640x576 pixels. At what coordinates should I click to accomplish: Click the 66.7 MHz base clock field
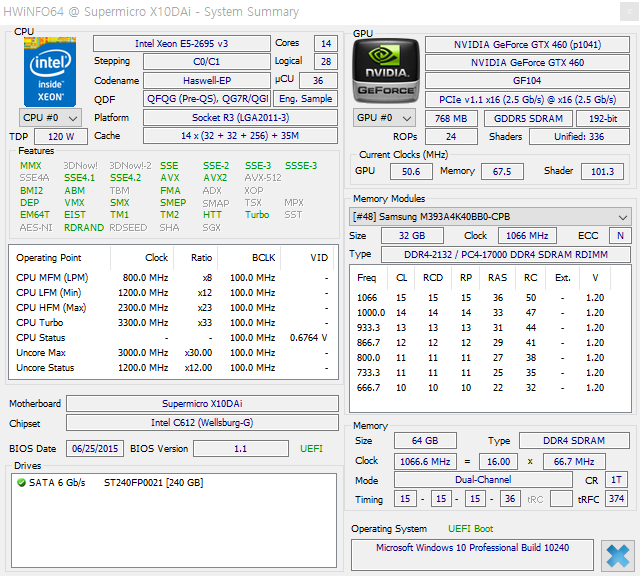(574, 462)
